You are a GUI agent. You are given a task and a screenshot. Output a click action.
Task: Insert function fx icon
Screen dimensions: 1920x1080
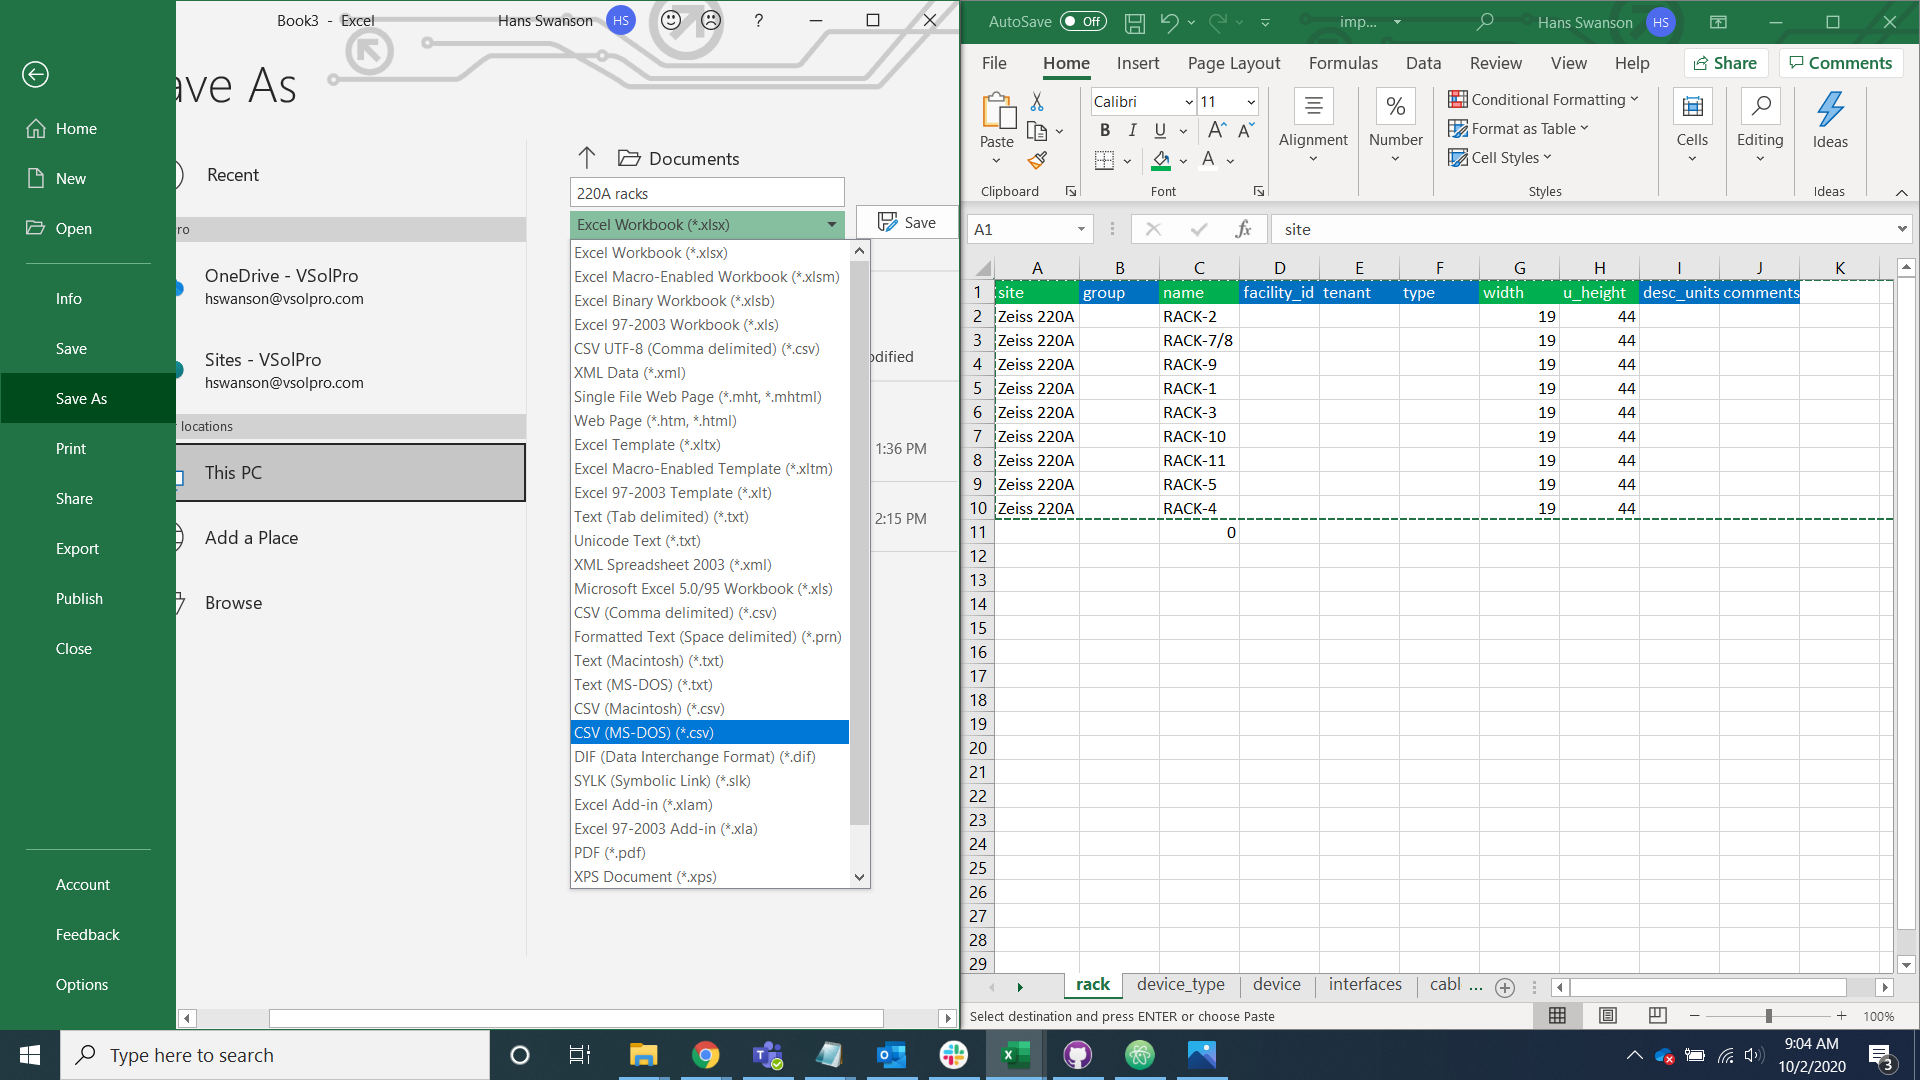(x=1243, y=229)
